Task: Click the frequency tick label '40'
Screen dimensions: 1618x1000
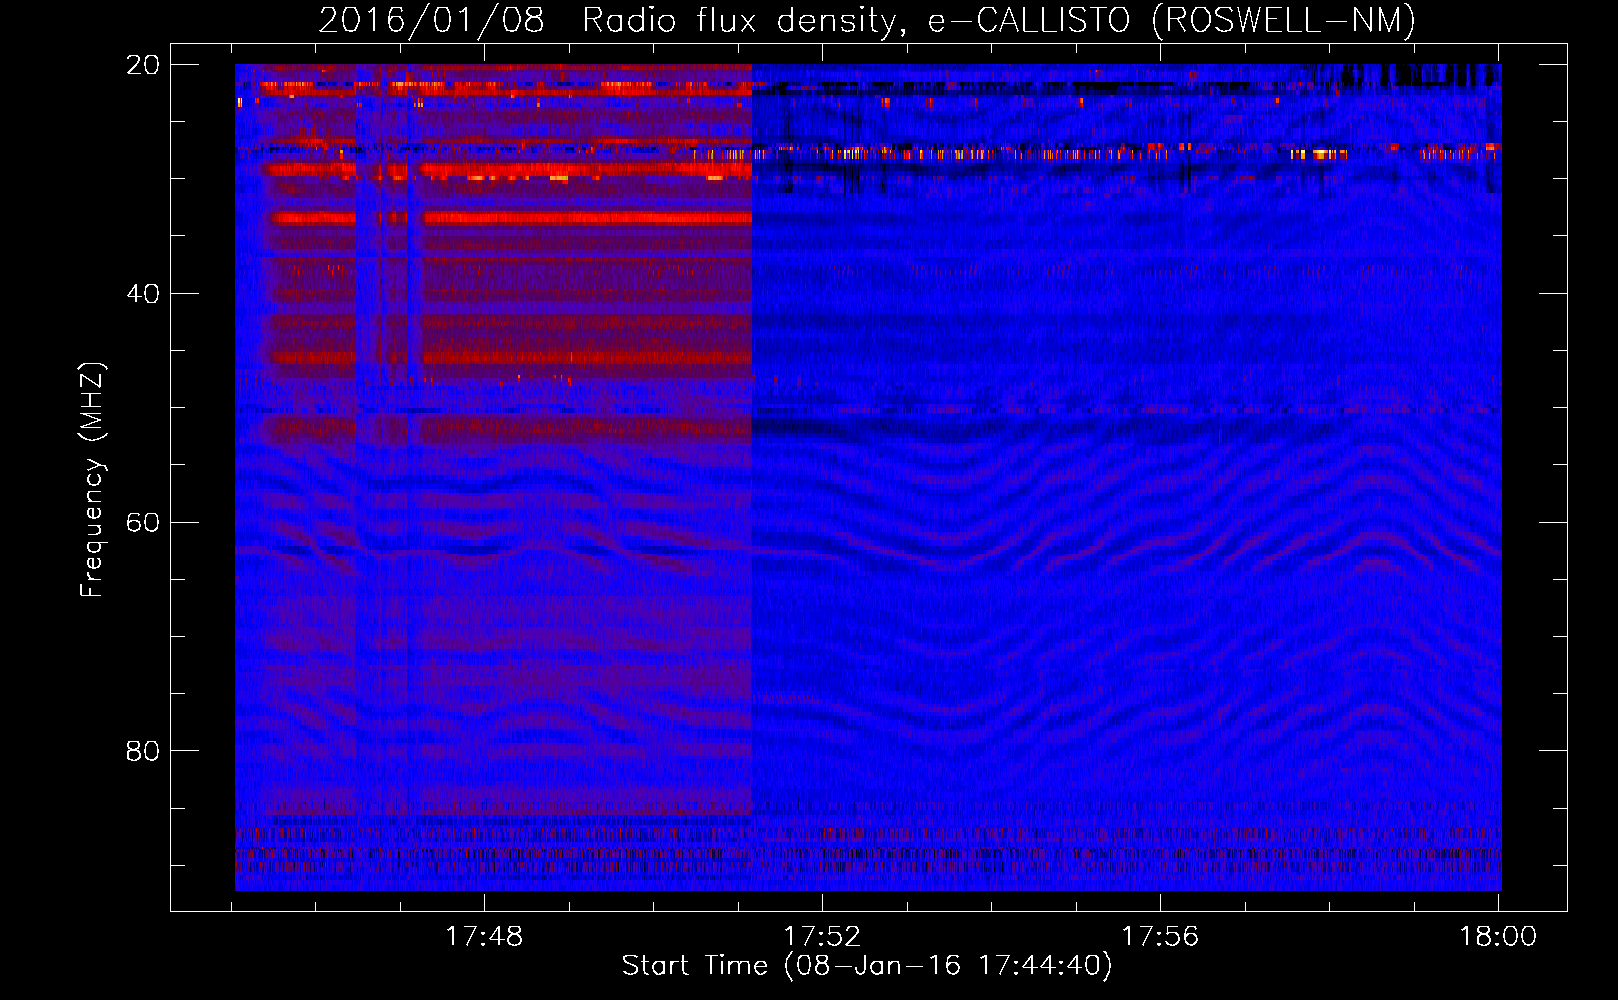Action: 143,294
